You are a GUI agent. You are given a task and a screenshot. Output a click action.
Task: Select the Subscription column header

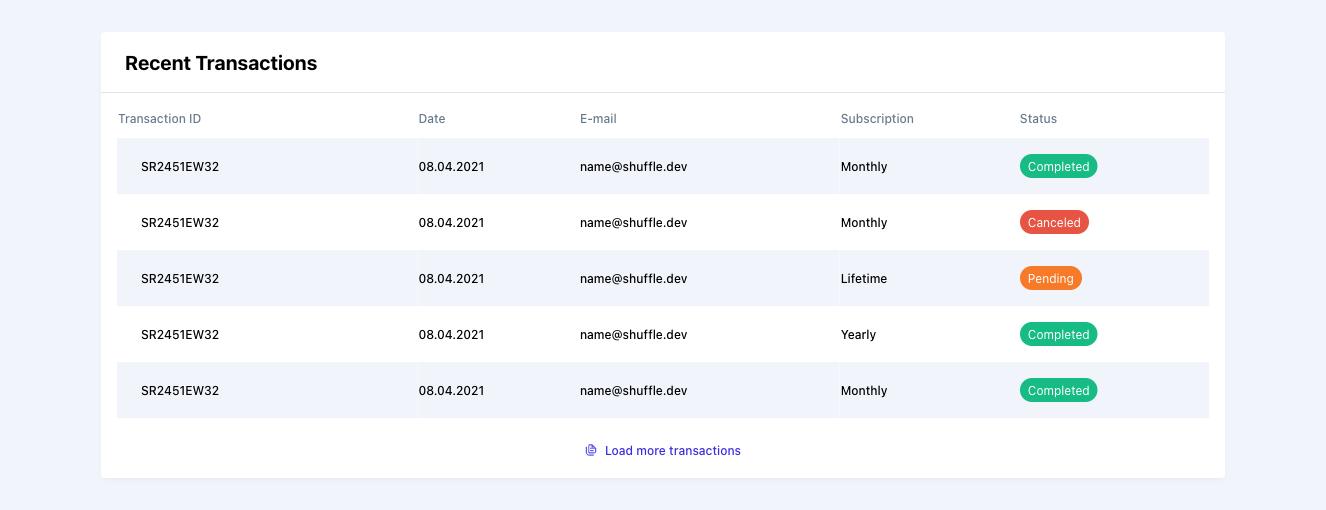[x=877, y=119]
